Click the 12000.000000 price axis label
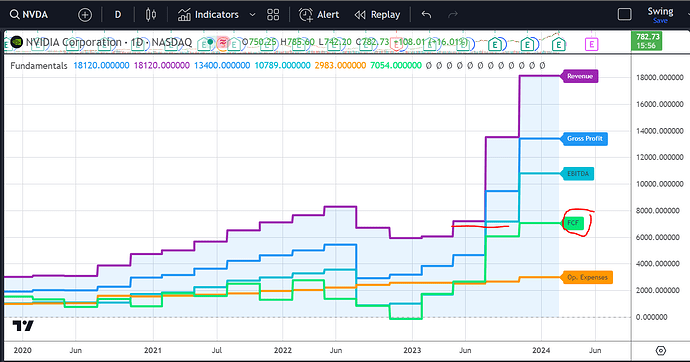 pos(660,157)
